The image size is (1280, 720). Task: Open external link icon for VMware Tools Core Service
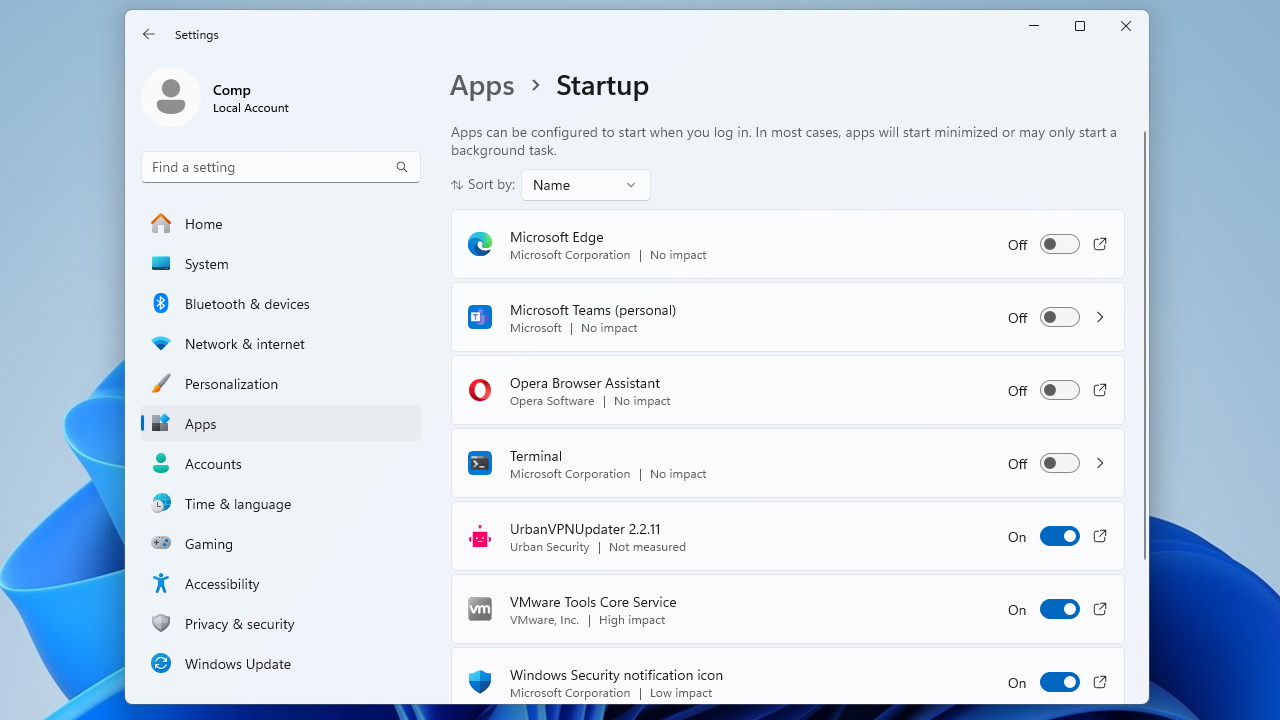point(1100,609)
